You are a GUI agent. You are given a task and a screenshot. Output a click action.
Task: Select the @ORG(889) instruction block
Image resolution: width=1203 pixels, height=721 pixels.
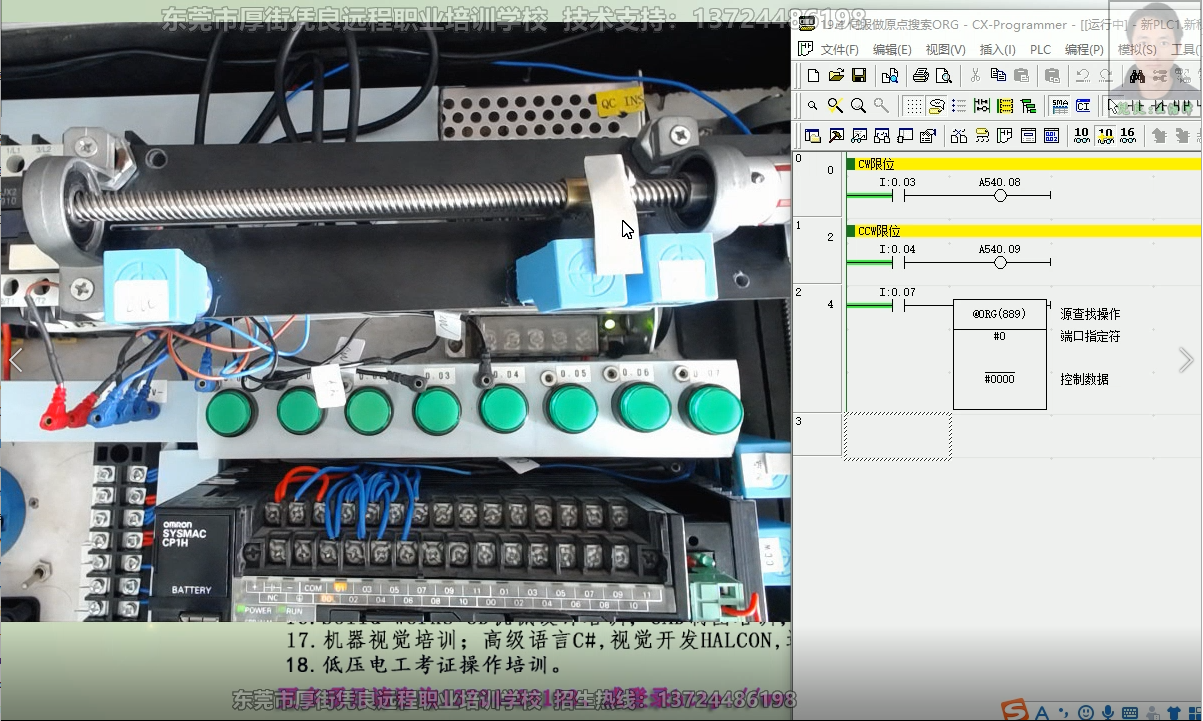[1000, 355]
